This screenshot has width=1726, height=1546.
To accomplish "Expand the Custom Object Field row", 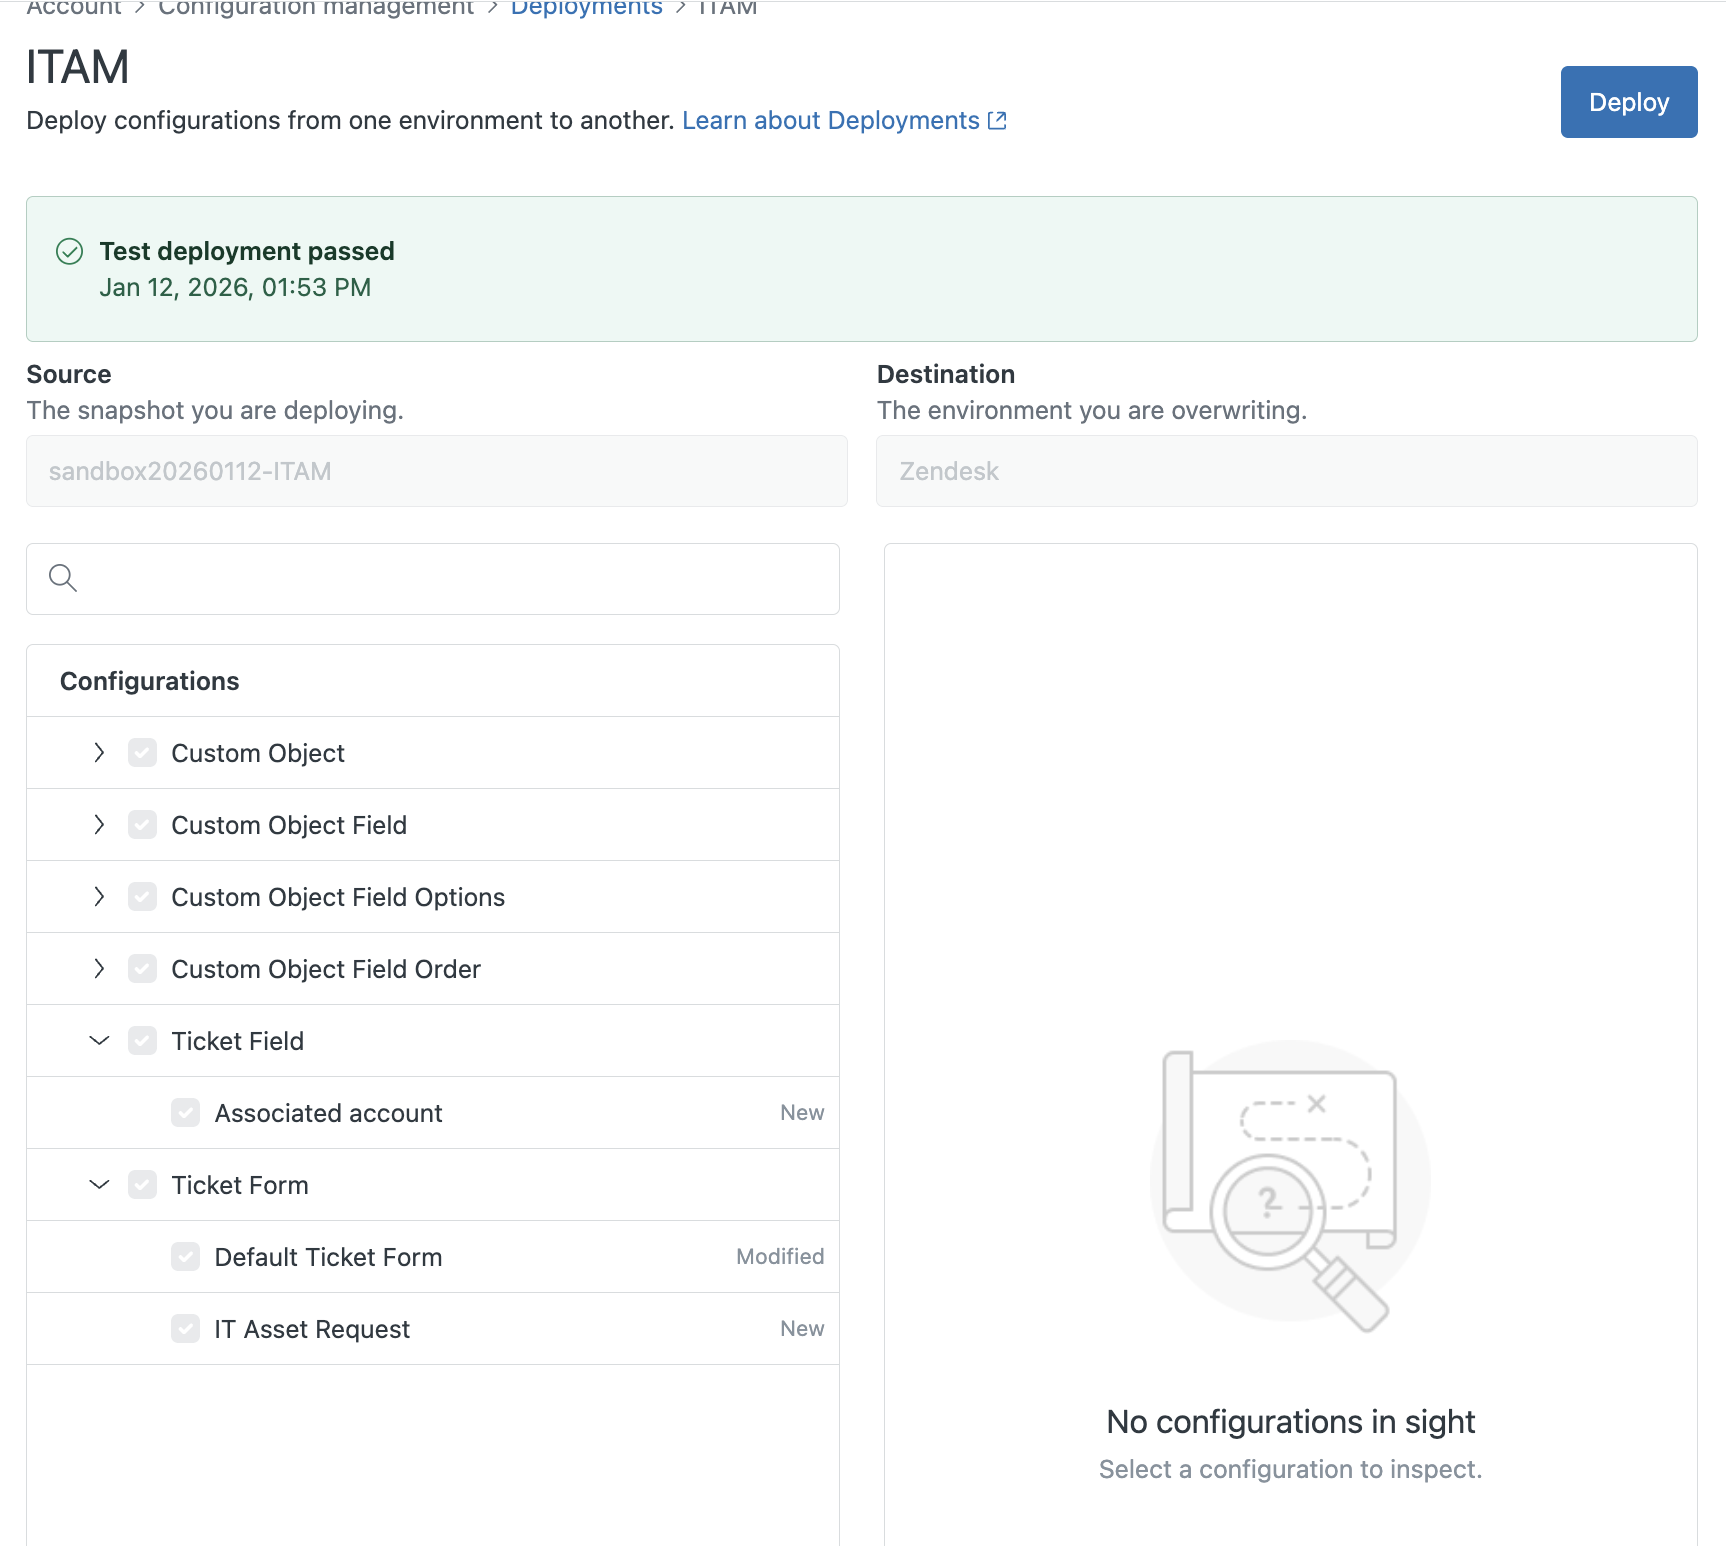I will tap(98, 825).
